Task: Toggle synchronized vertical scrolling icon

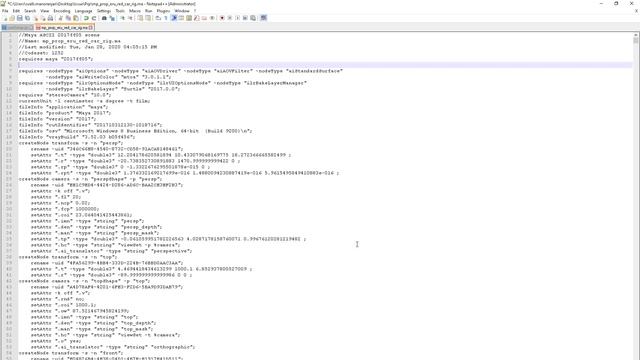Action: point(140,18)
